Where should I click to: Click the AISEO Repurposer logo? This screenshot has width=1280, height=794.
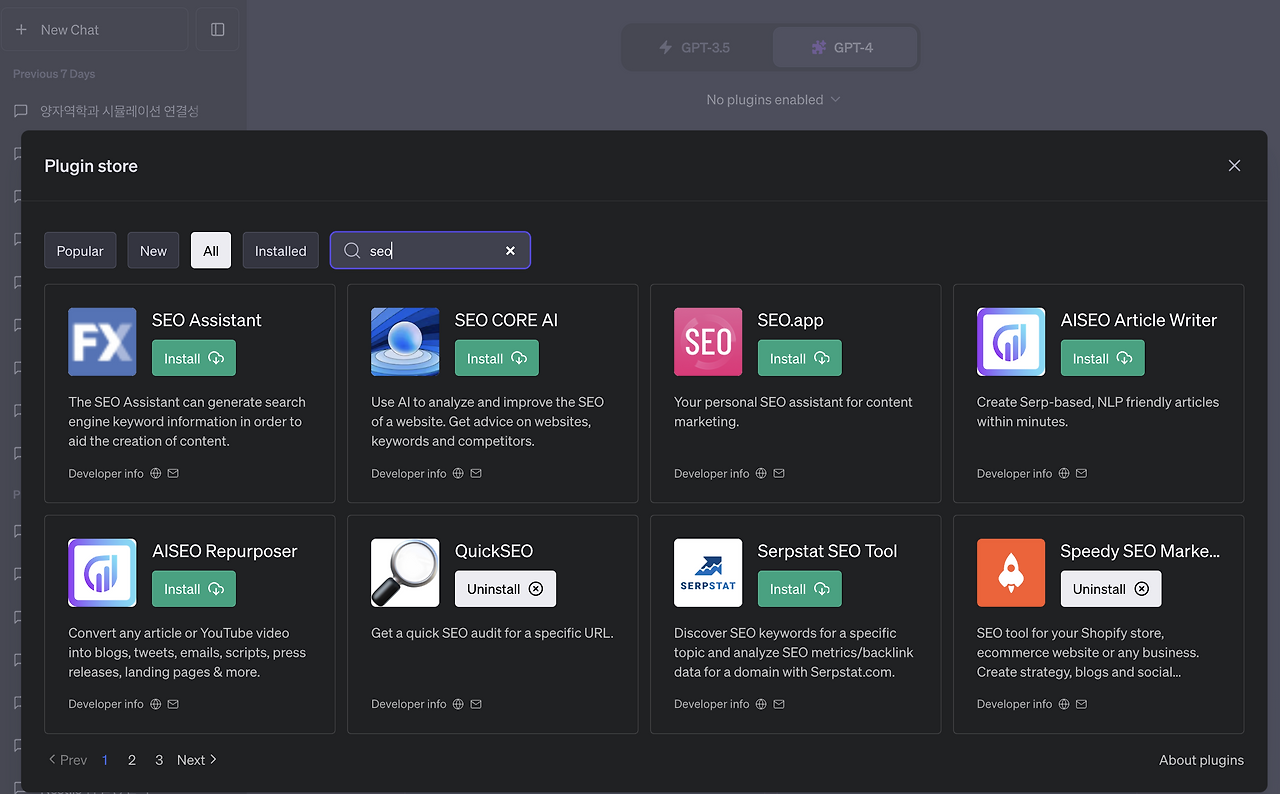tap(102, 573)
